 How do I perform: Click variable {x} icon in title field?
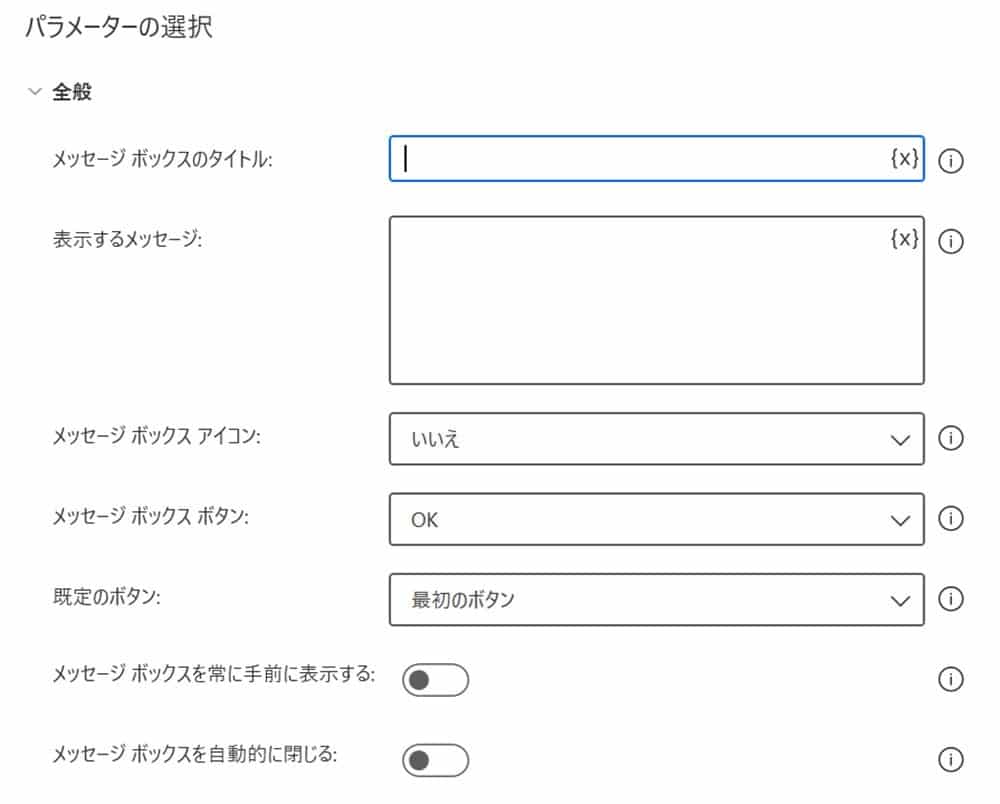pyautogui.click(x=904, y=158)
